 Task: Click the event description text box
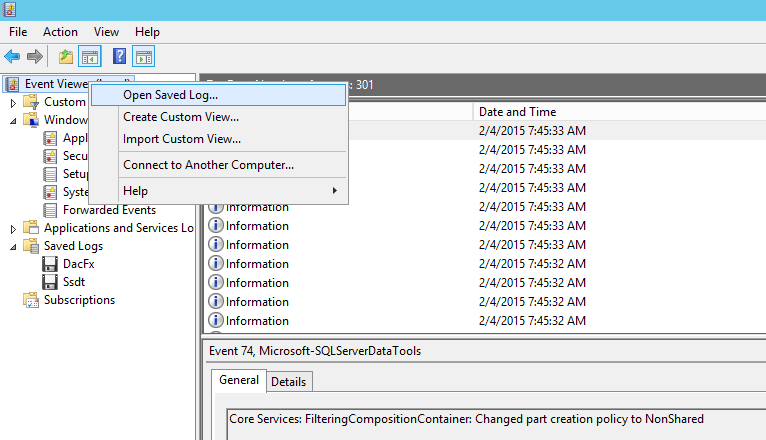[496, 425]
